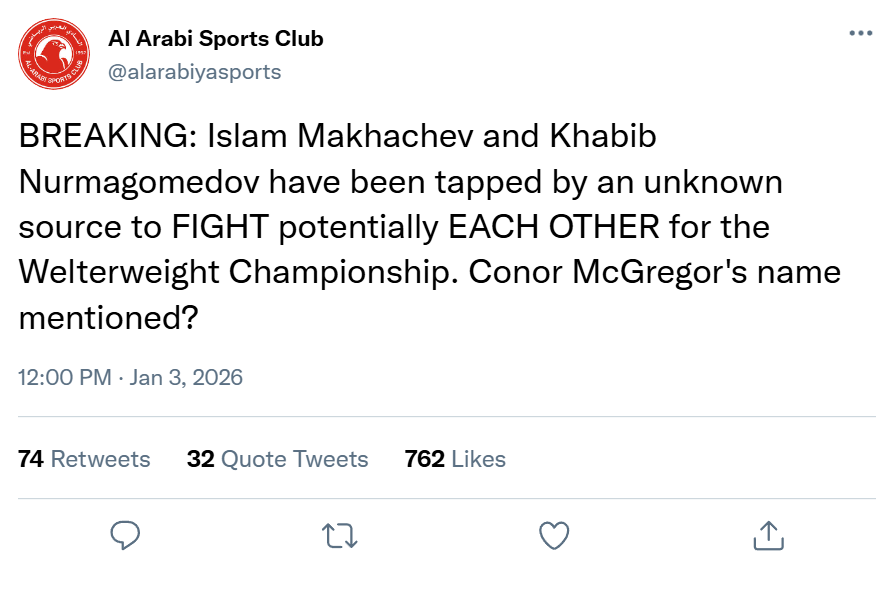Open the three-dot more options menu
894x591 pixels.
(860, 33)
